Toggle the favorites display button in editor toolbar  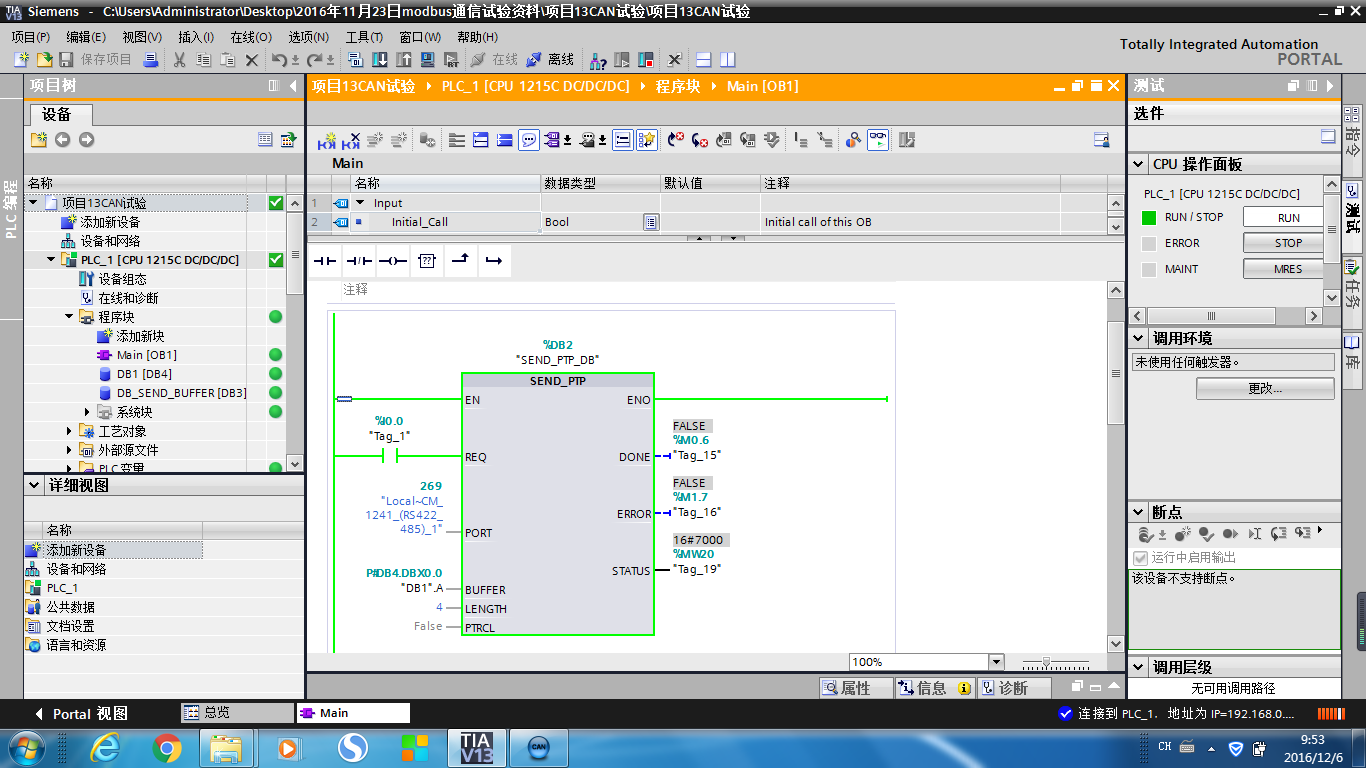(647, 140)
